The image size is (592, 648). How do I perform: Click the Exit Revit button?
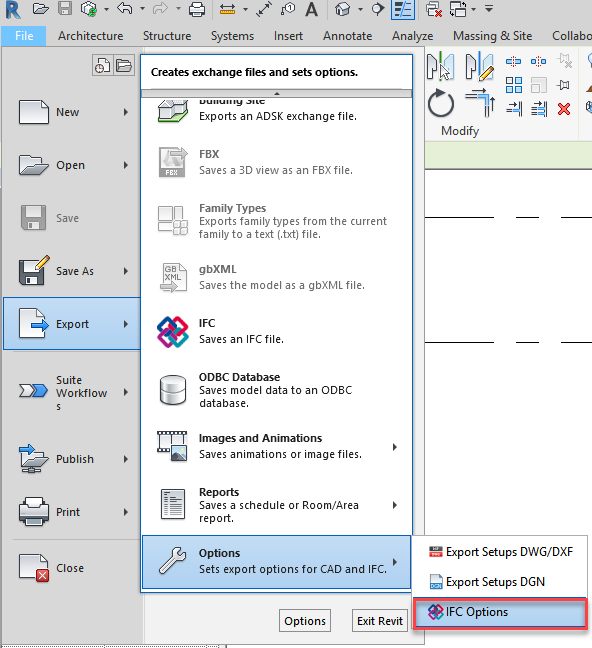click(380, 621)
